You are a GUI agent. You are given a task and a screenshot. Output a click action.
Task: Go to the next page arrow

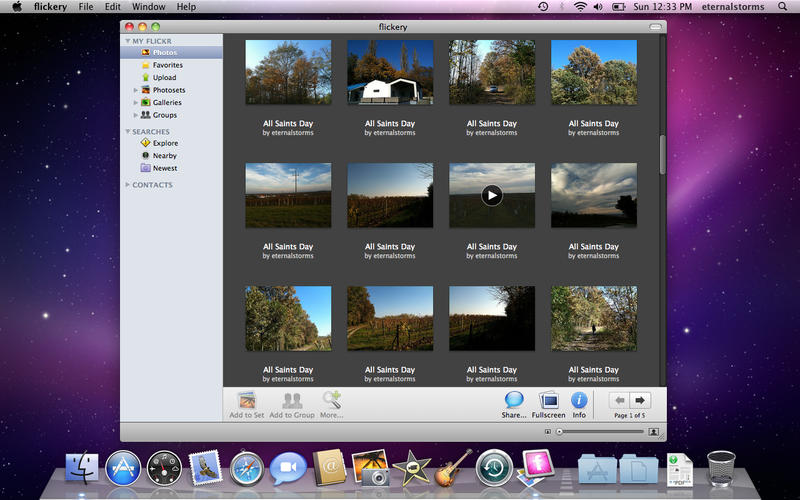[640, 400]
